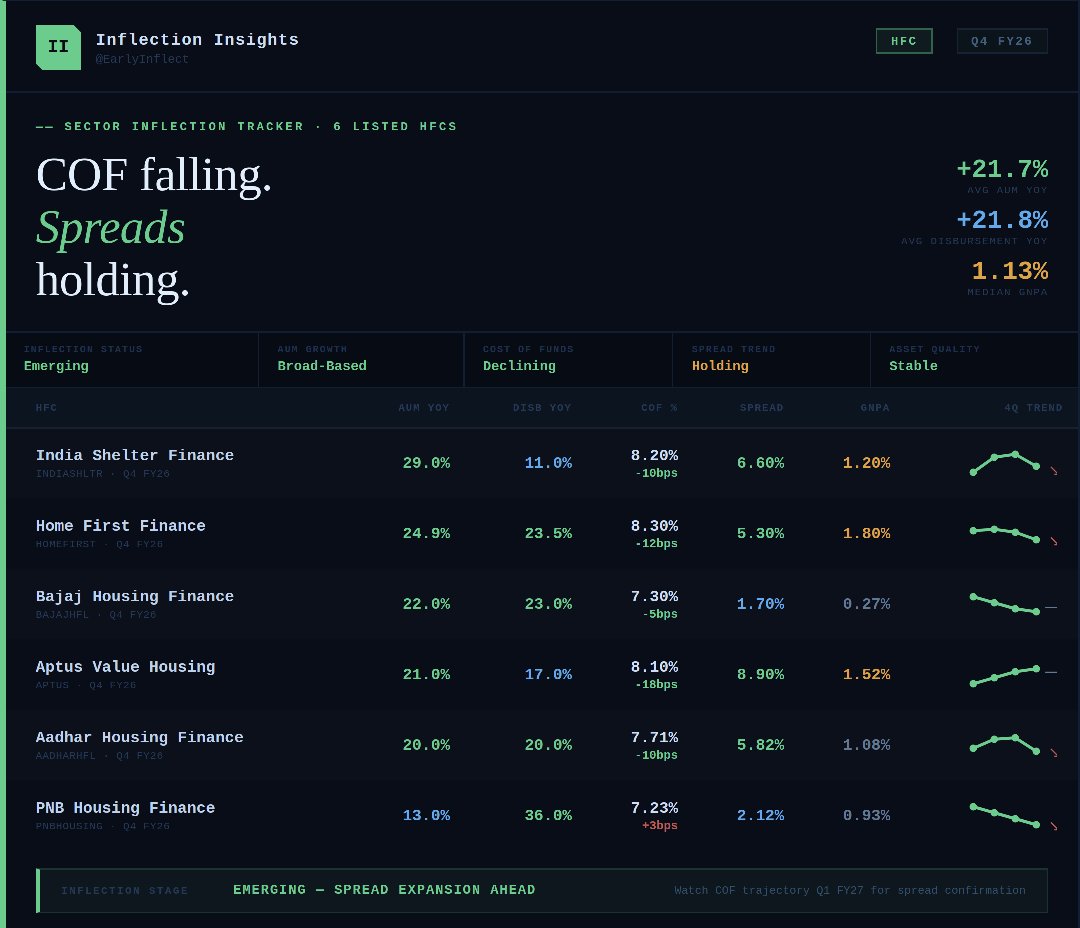
Task: Click Aptus spread 8.90% value
Action: click(760, 674)
